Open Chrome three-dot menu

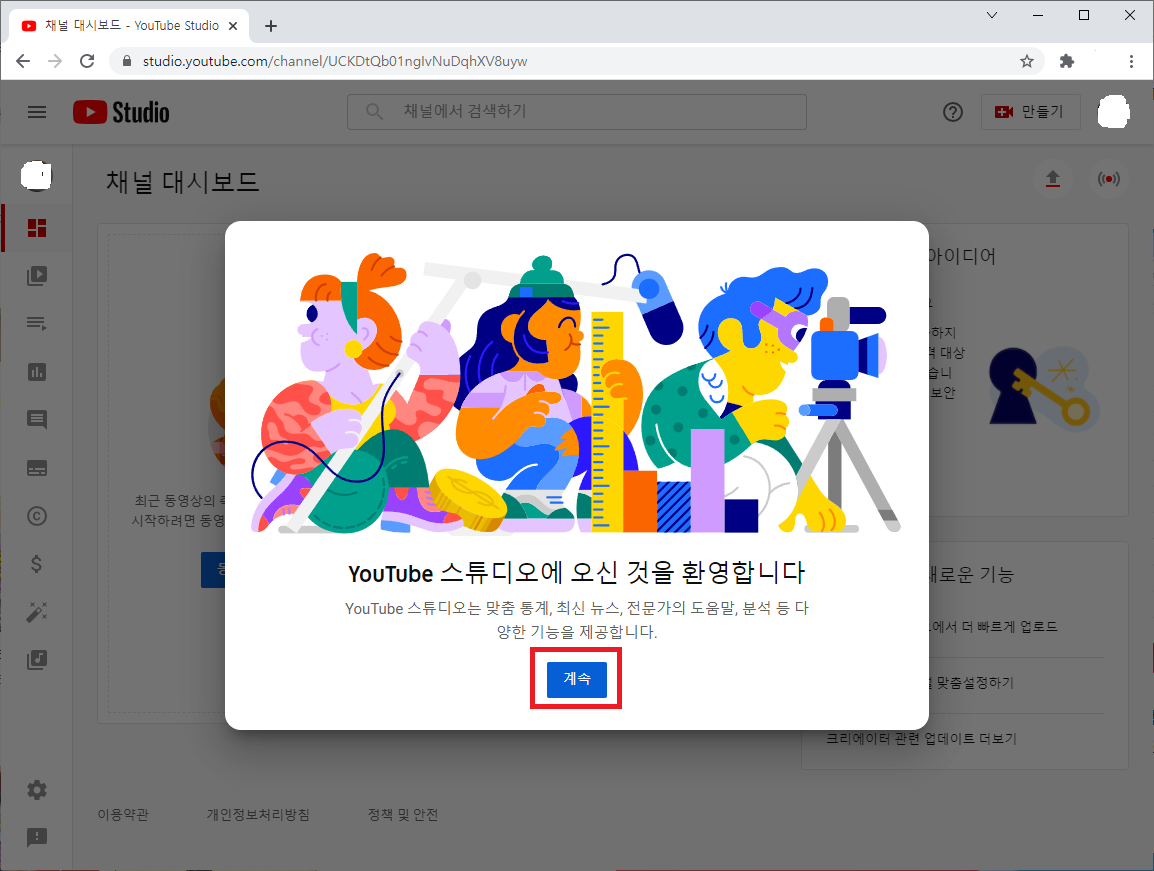pos(1131,61)
